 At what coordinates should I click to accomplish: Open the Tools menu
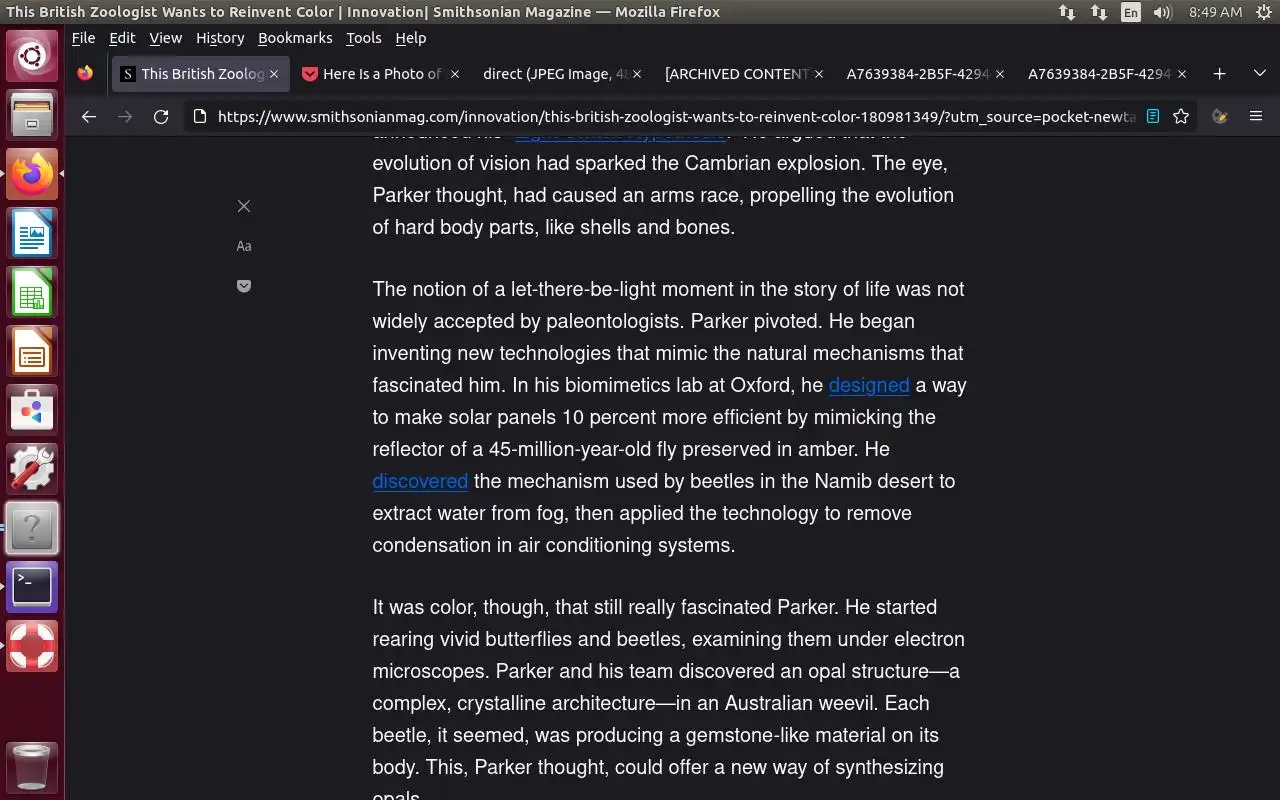364,38
